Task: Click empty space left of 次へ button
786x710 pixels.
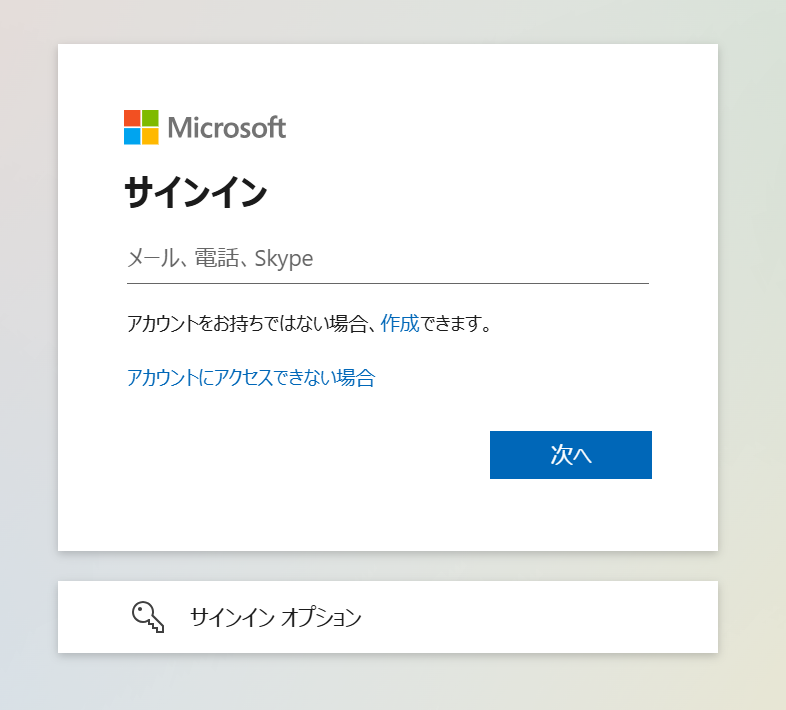Action: point(300,455)
